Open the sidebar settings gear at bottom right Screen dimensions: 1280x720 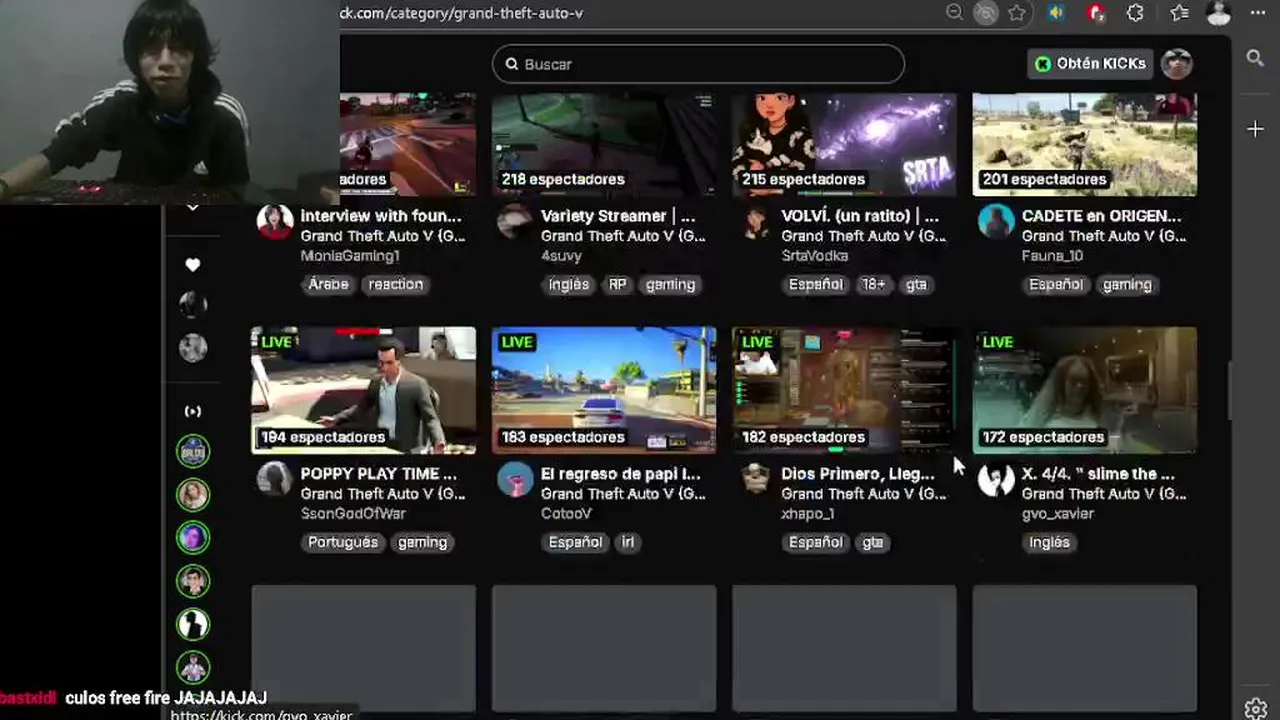(1256, 708)
